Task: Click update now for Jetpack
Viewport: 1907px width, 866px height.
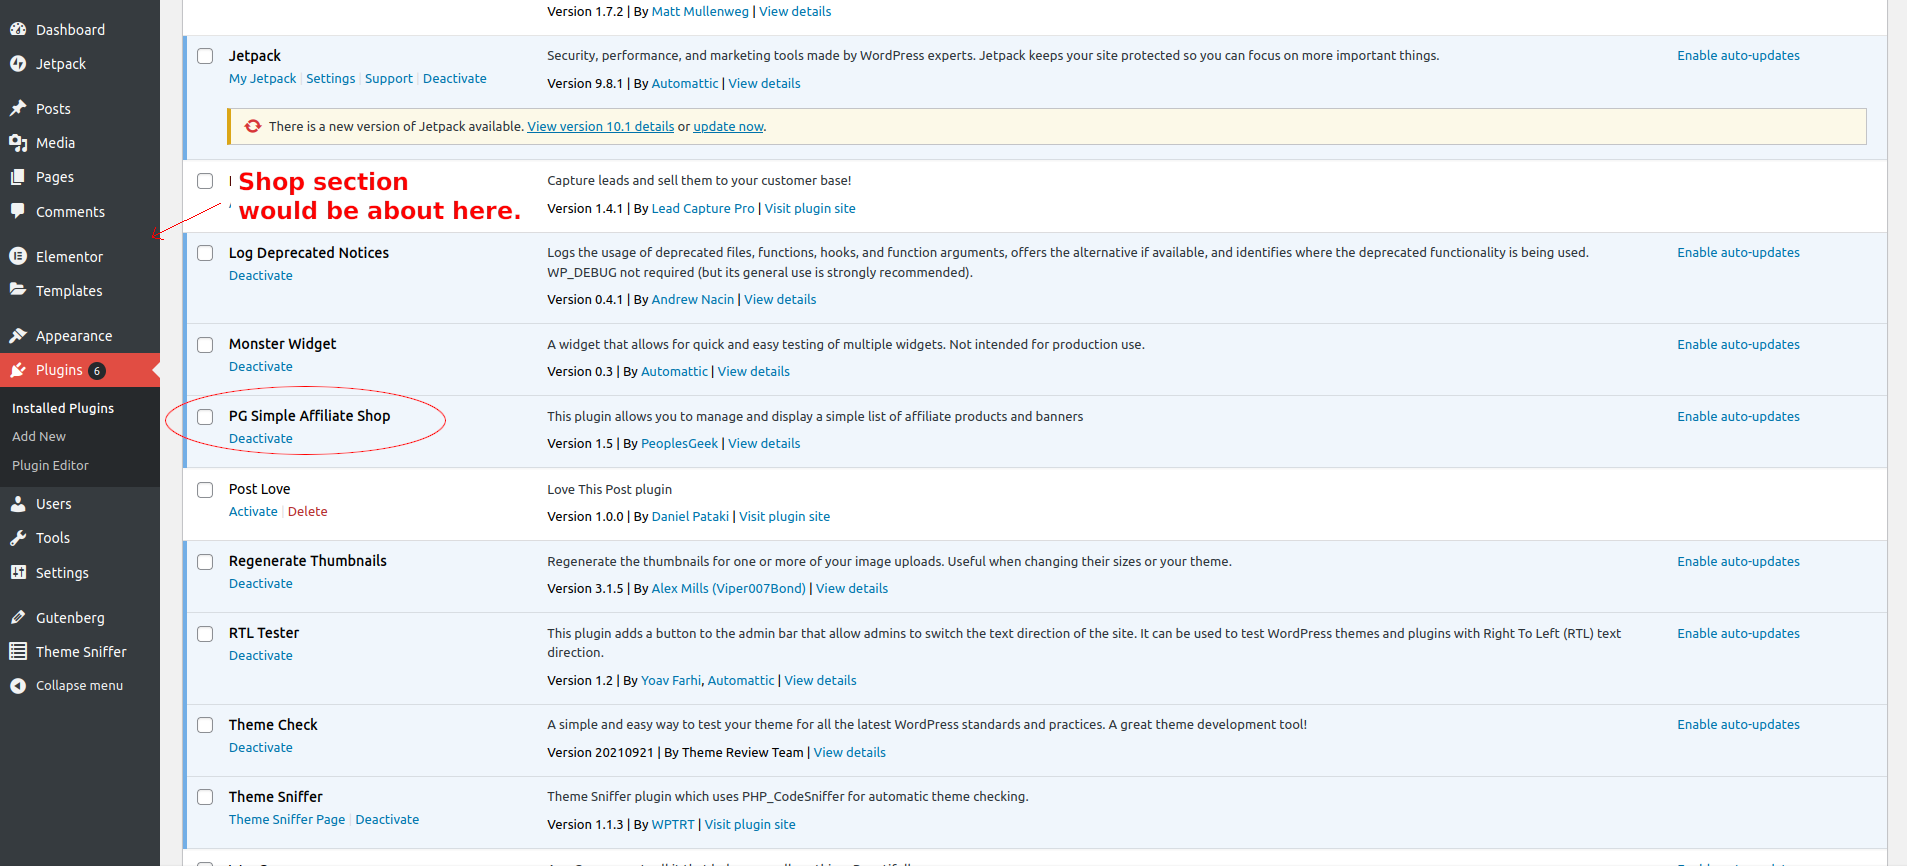Action: click(x=728, y=127)
